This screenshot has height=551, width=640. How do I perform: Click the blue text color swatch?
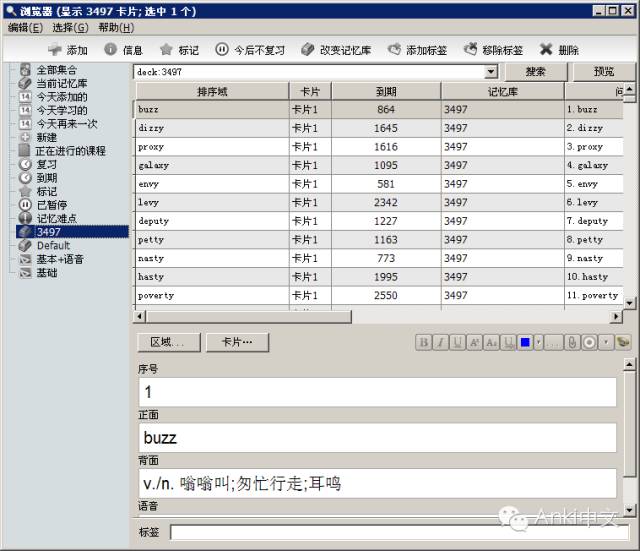click(x=525, y=342)
